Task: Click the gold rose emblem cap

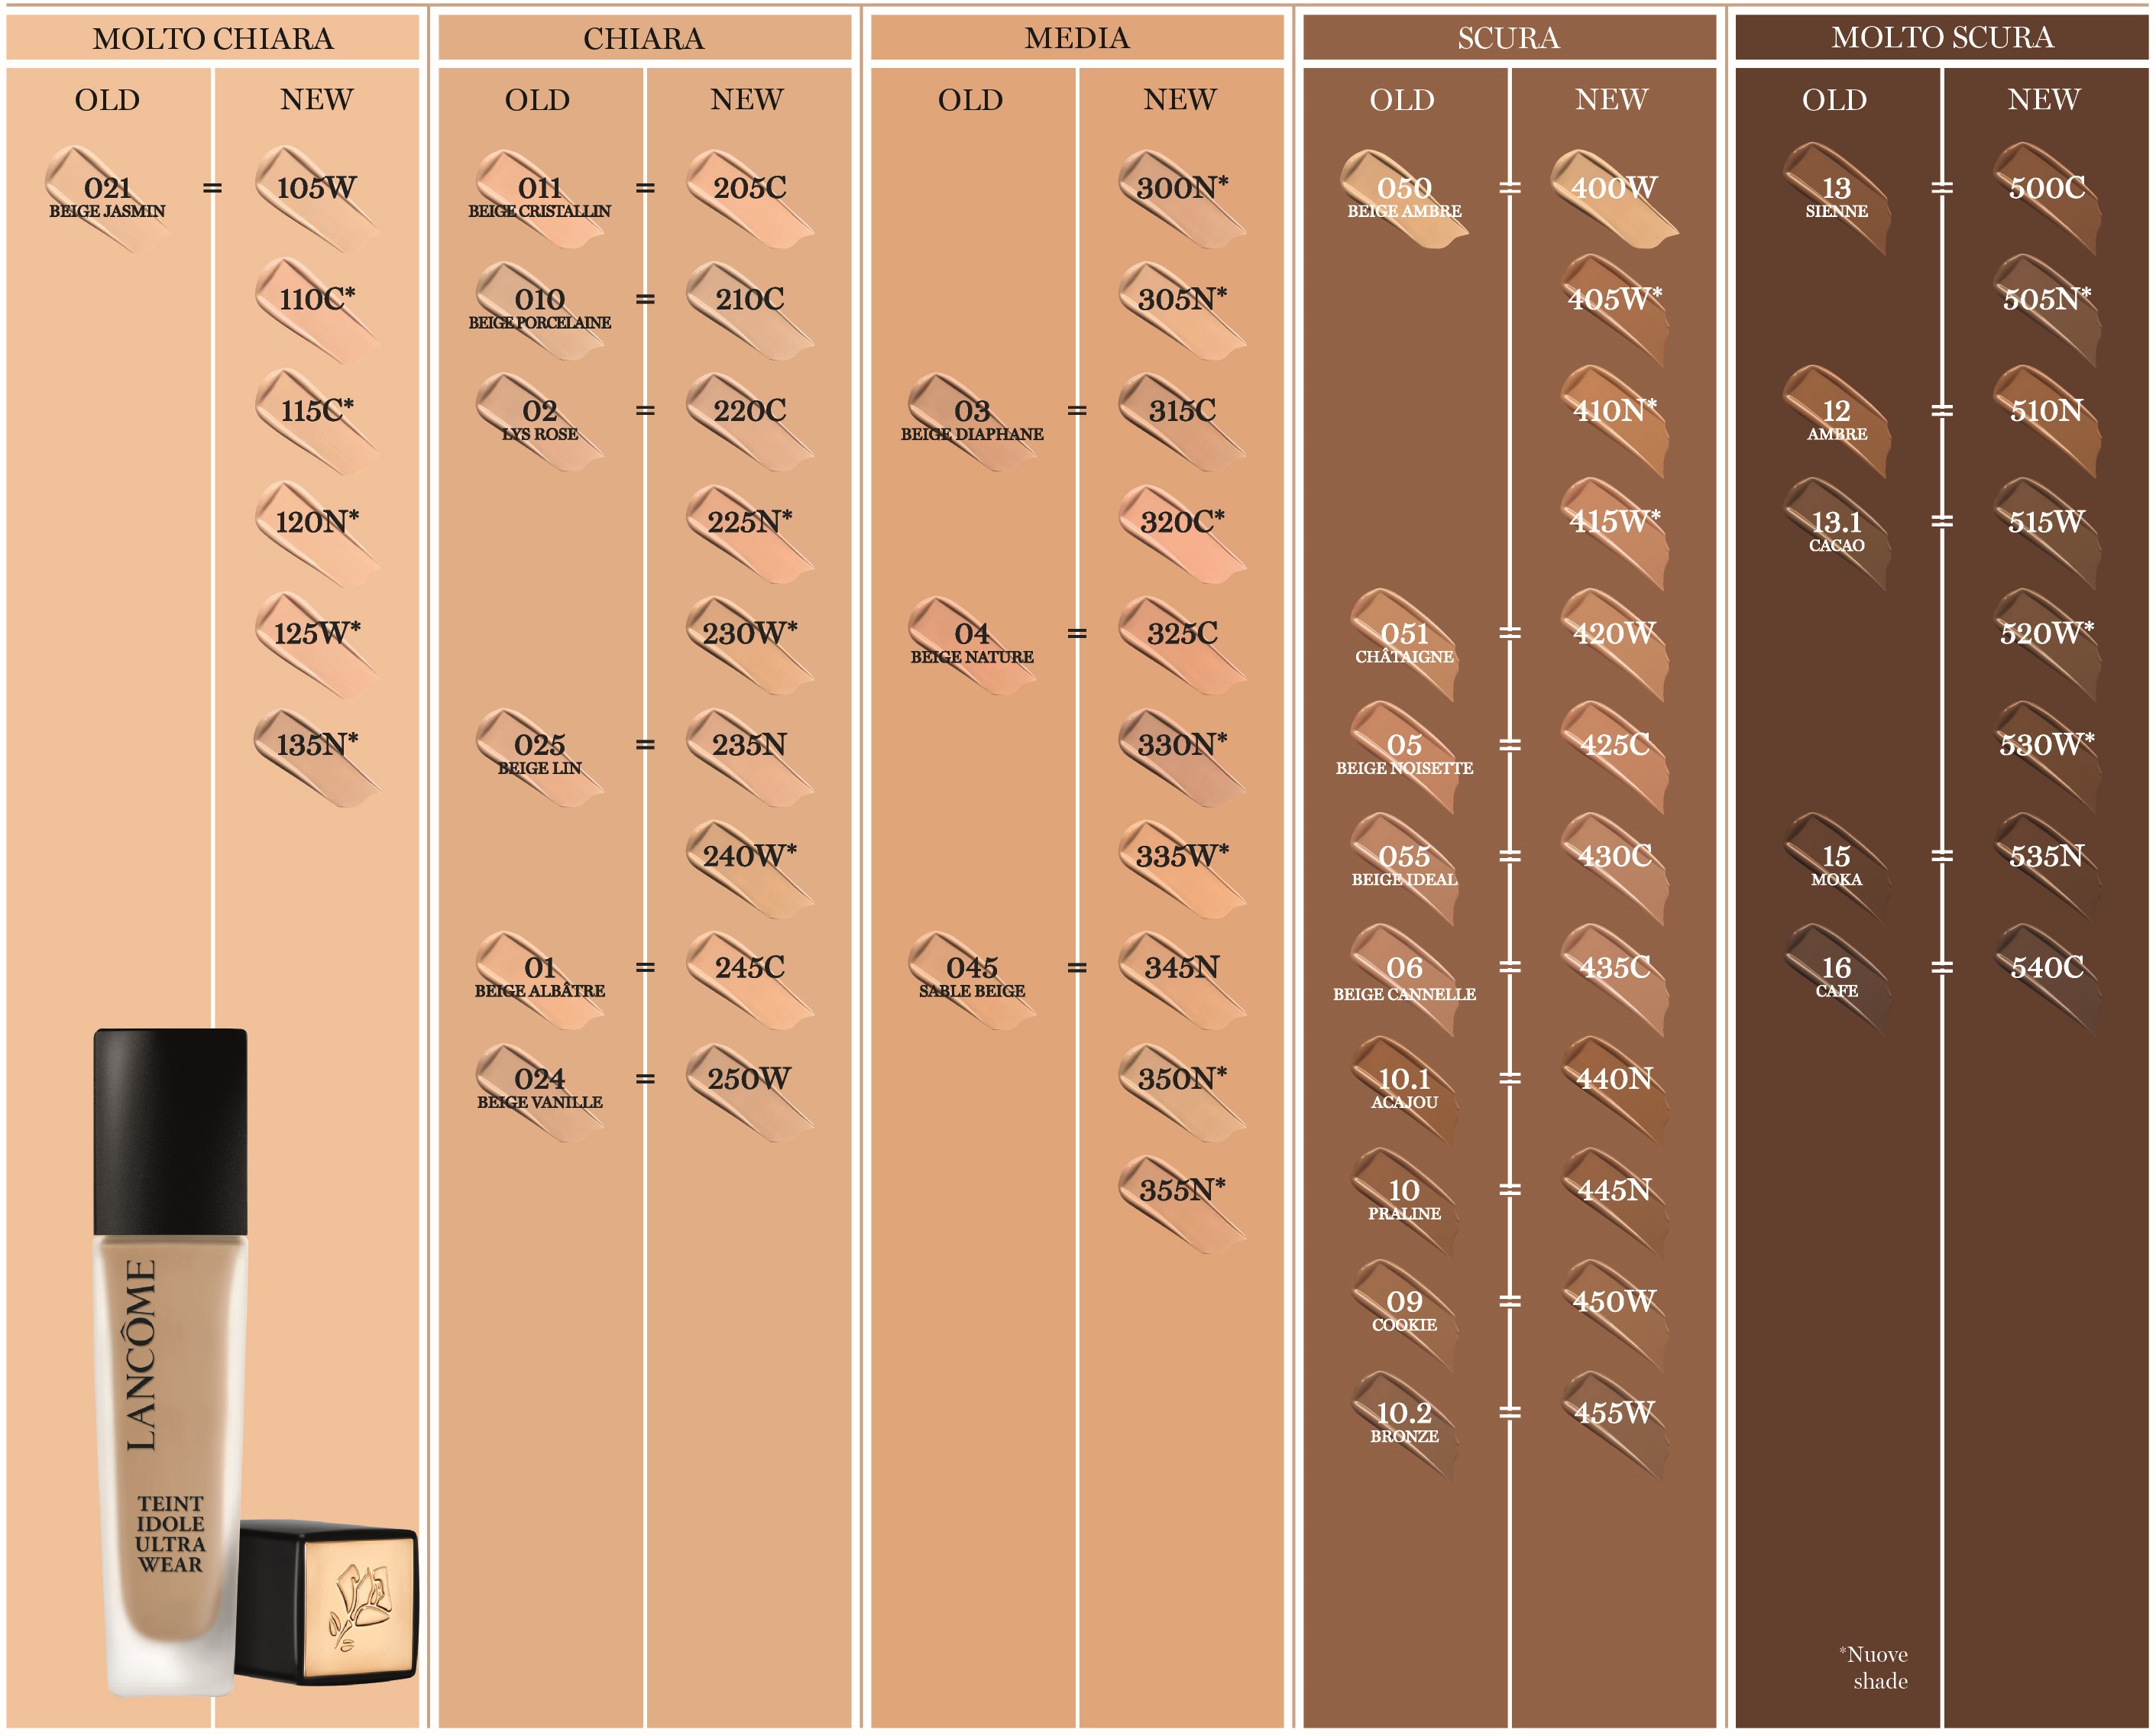Action: (x=327, y=1602)
